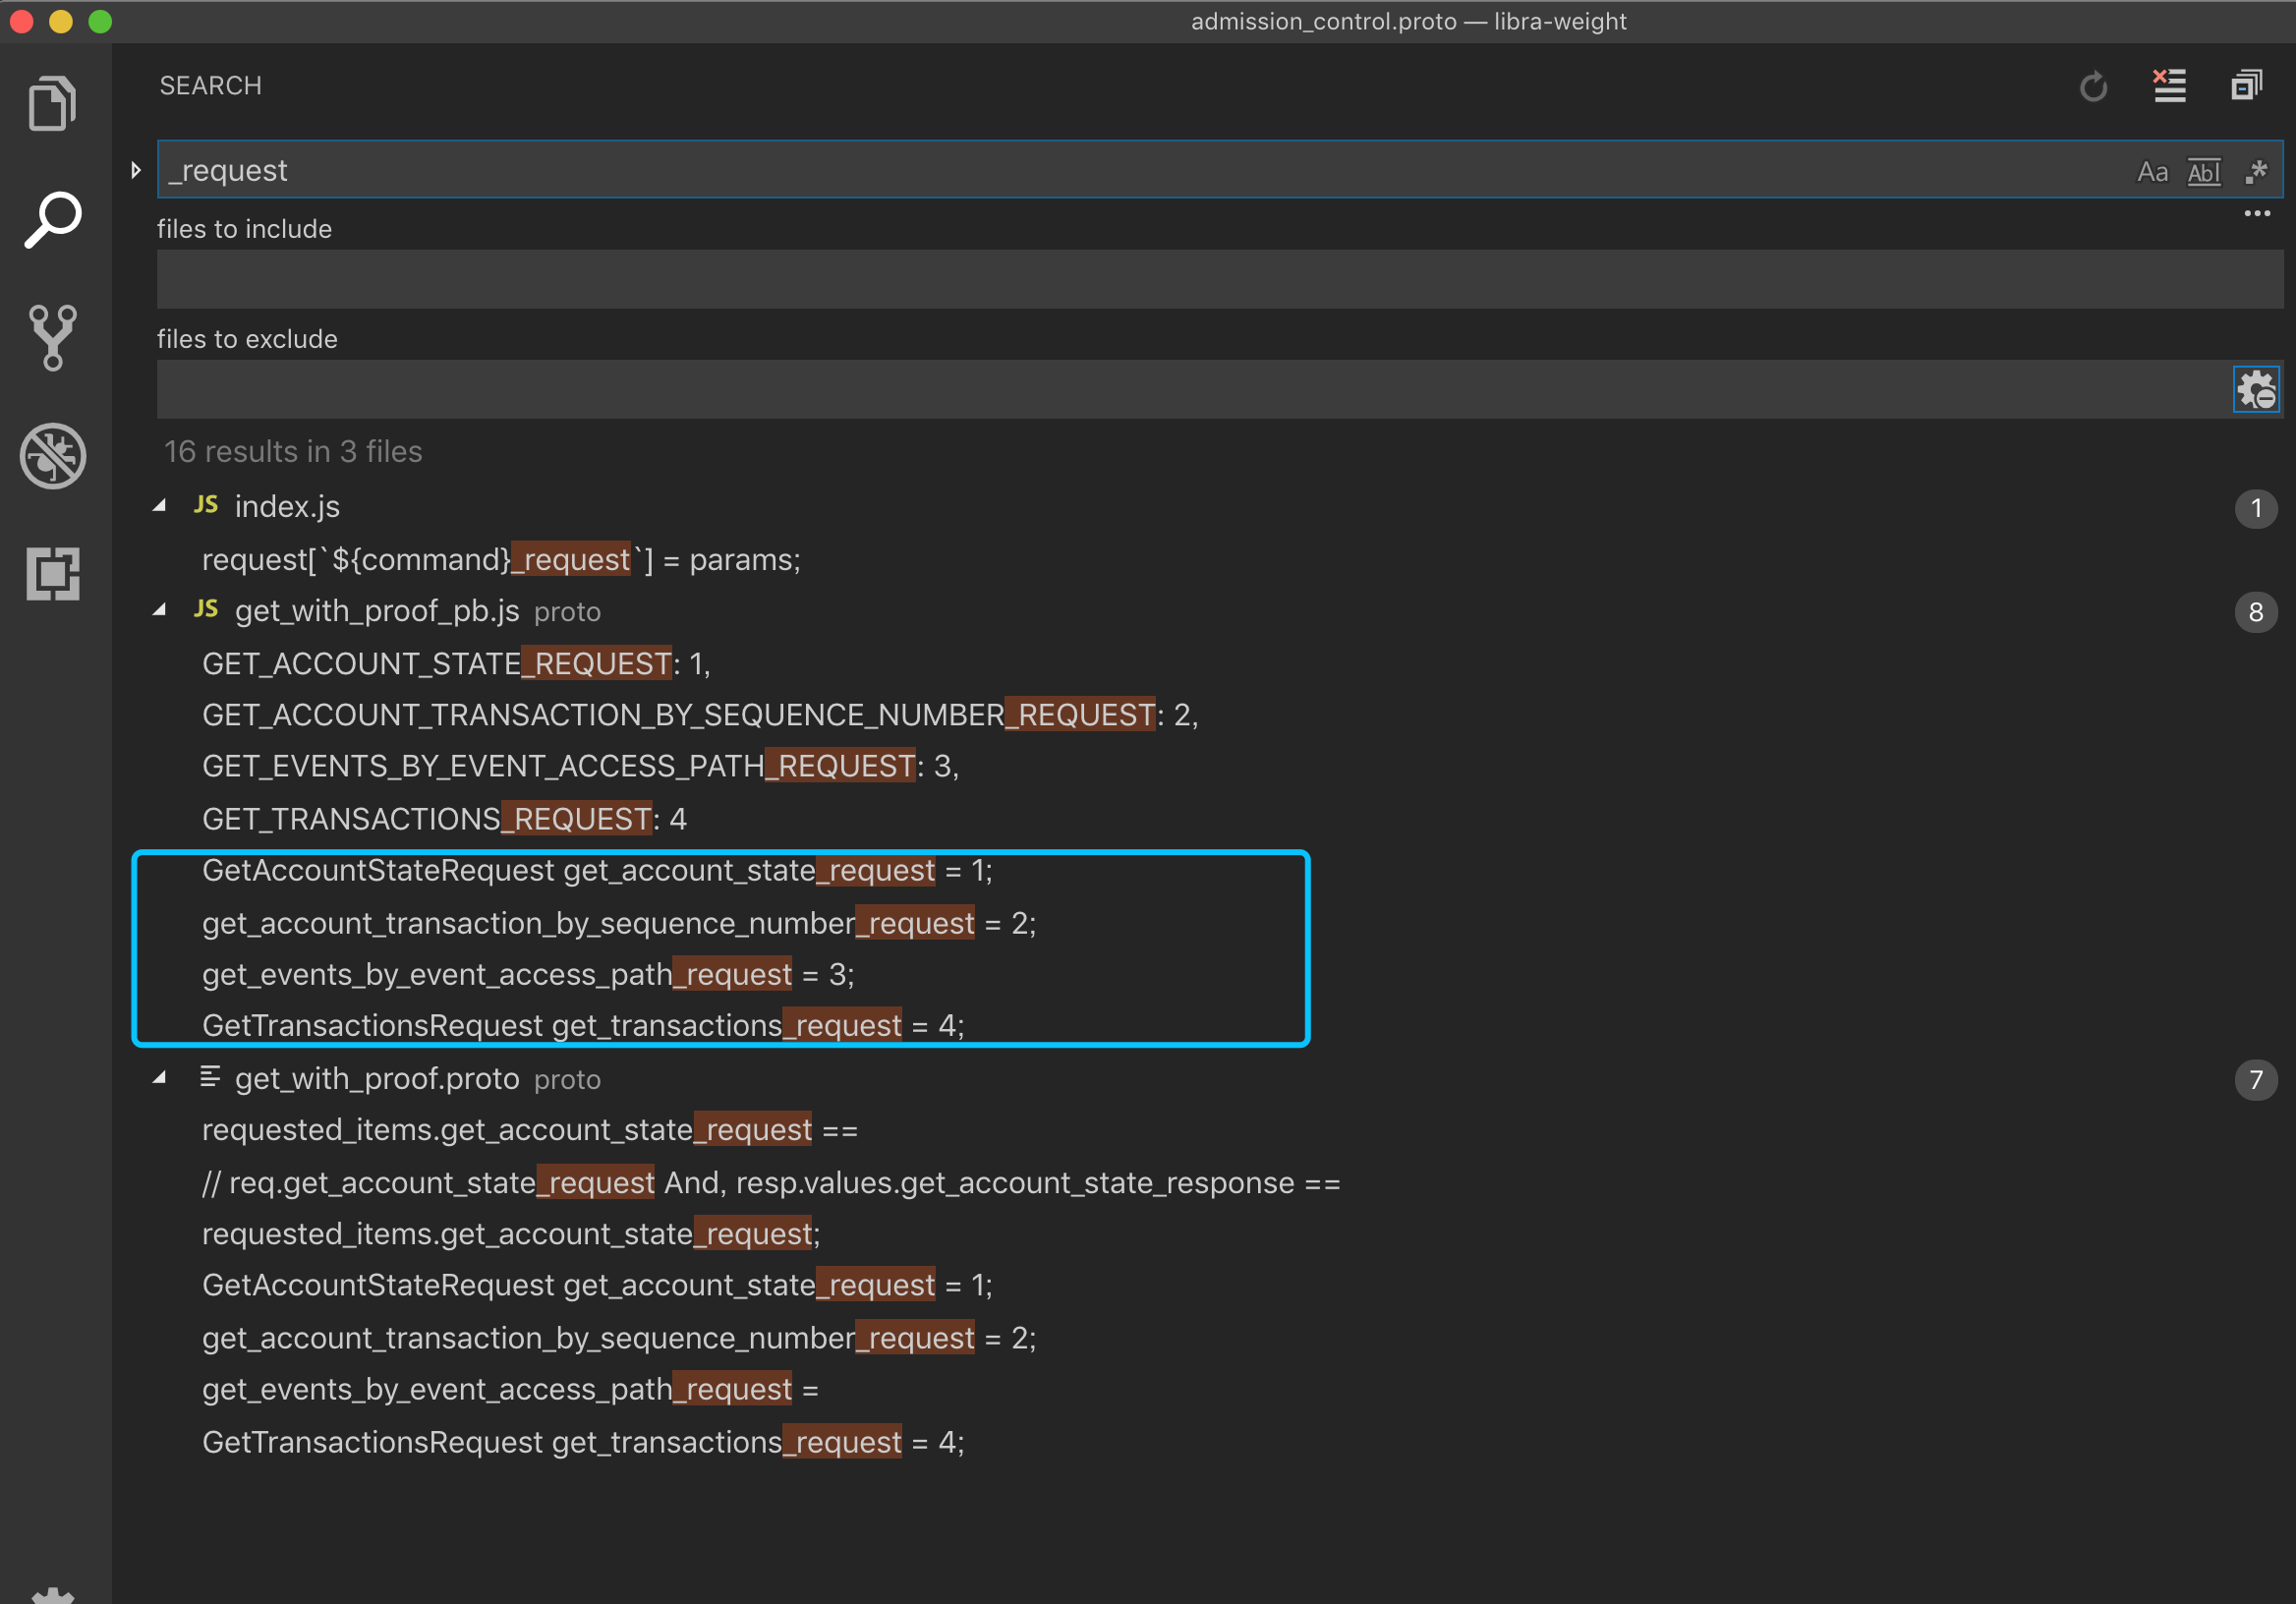The image size is (2296, 1604).
Task: Toggle match whole word search icon
Action: (x=2202, y=169)
